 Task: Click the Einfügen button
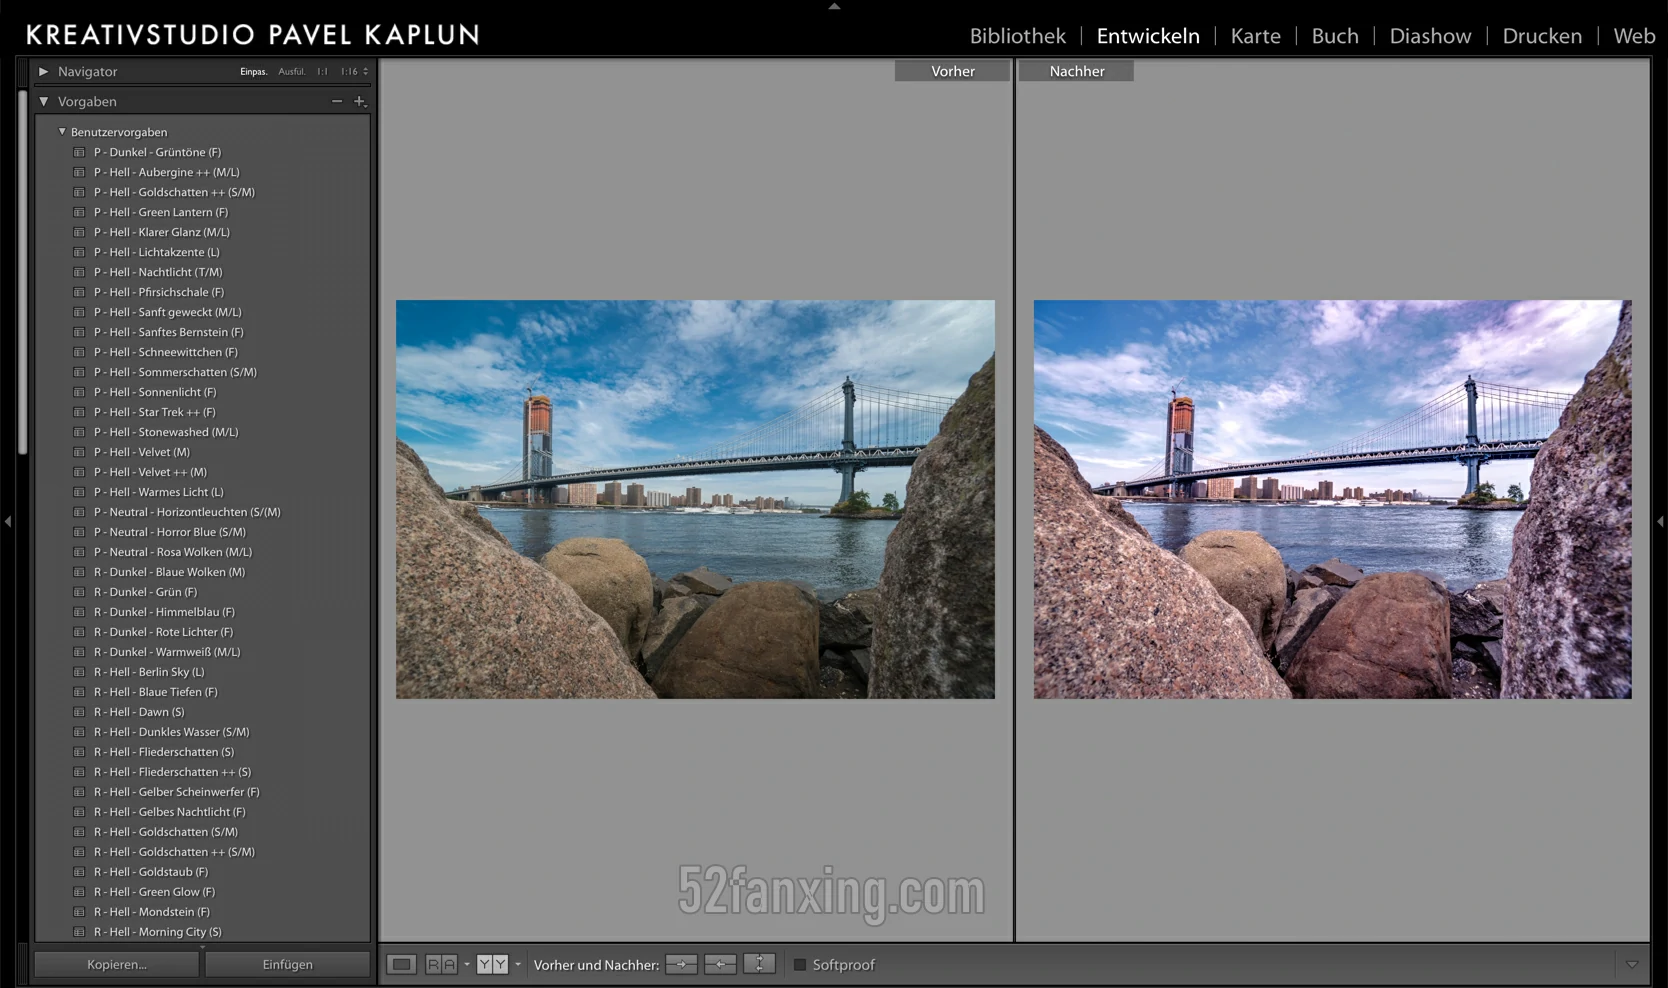(x=288, y=965)
